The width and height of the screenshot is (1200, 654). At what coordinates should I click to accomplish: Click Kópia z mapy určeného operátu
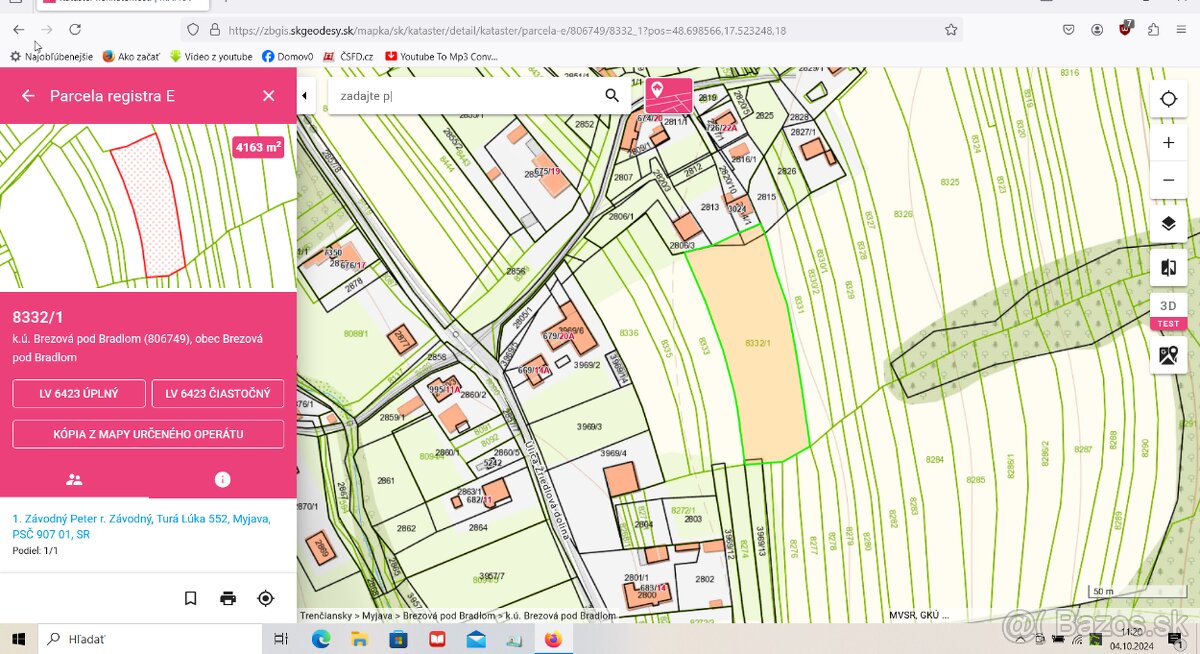coord(148,434)
